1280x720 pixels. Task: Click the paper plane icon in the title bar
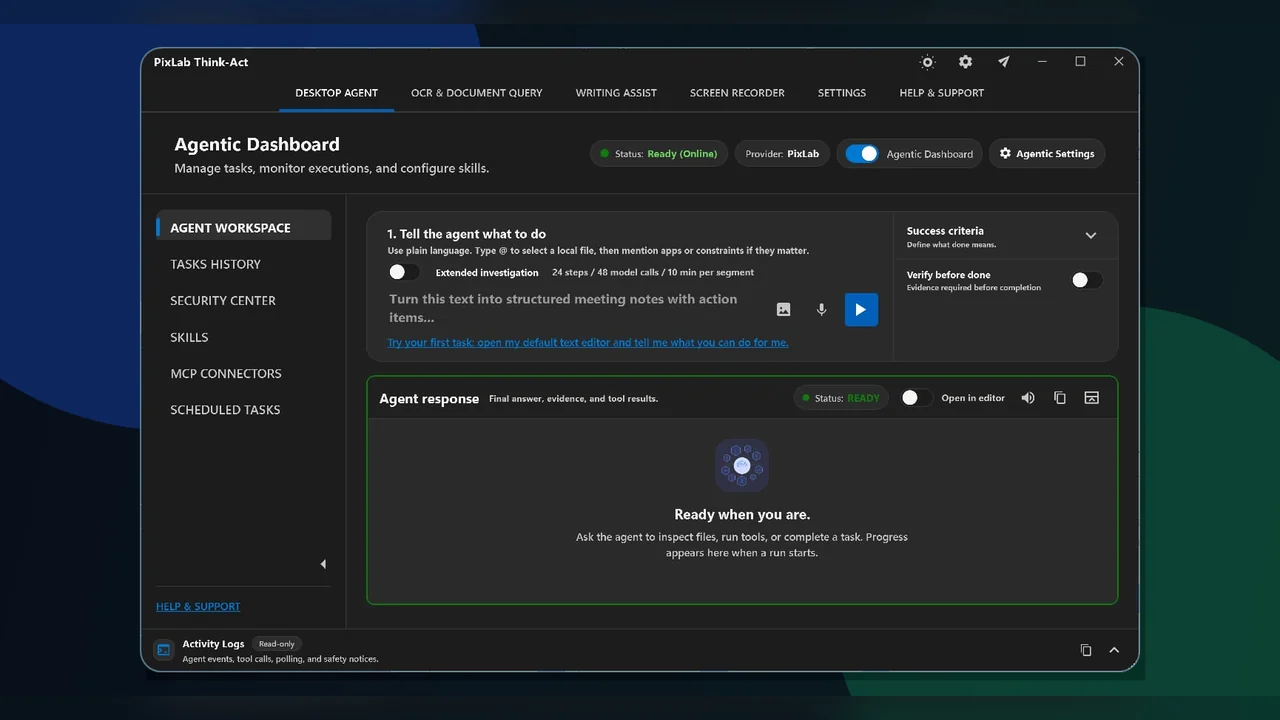point(1003,62)
